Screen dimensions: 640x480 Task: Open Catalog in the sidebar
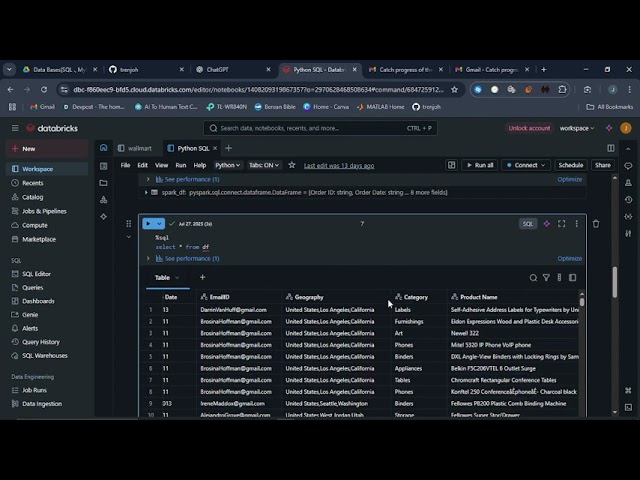(47, 197)
